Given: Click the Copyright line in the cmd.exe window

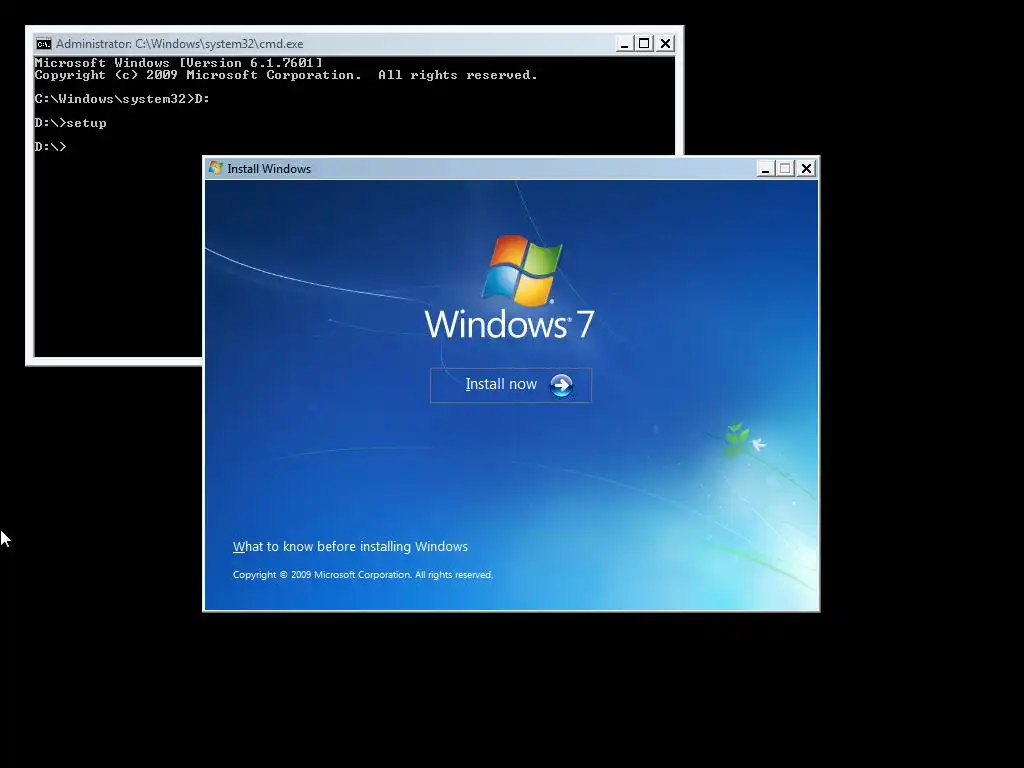Looking at the screenshot, I should (286, 75).
